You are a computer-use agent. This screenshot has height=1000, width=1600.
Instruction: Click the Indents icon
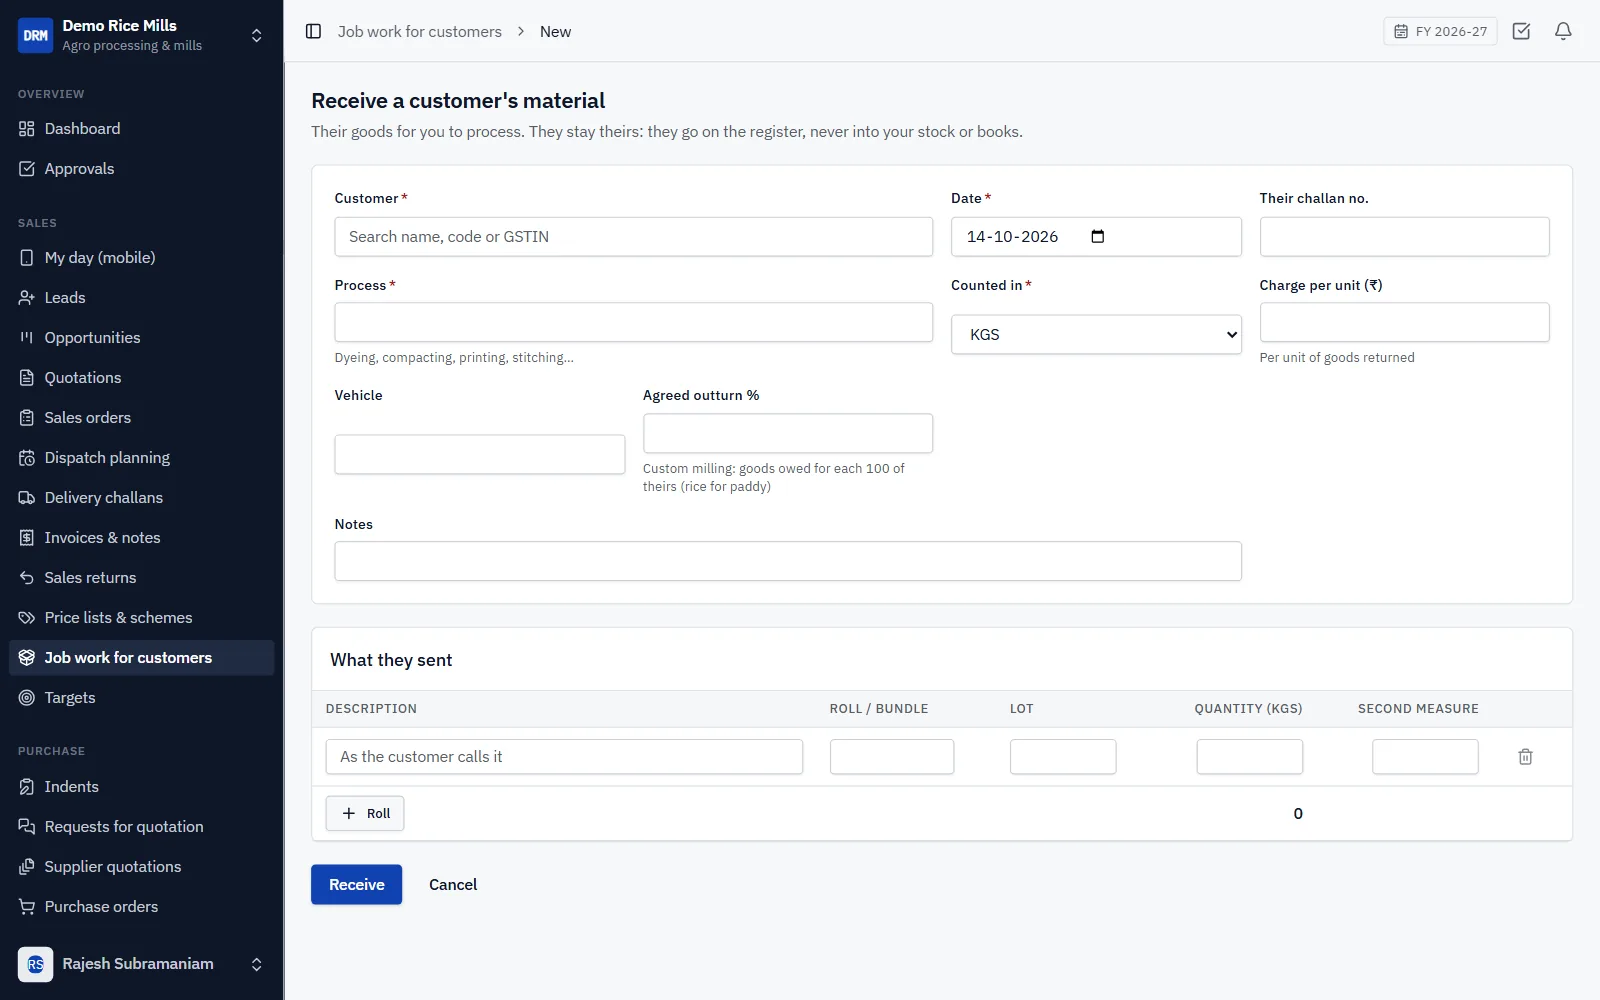click(27, 787)
